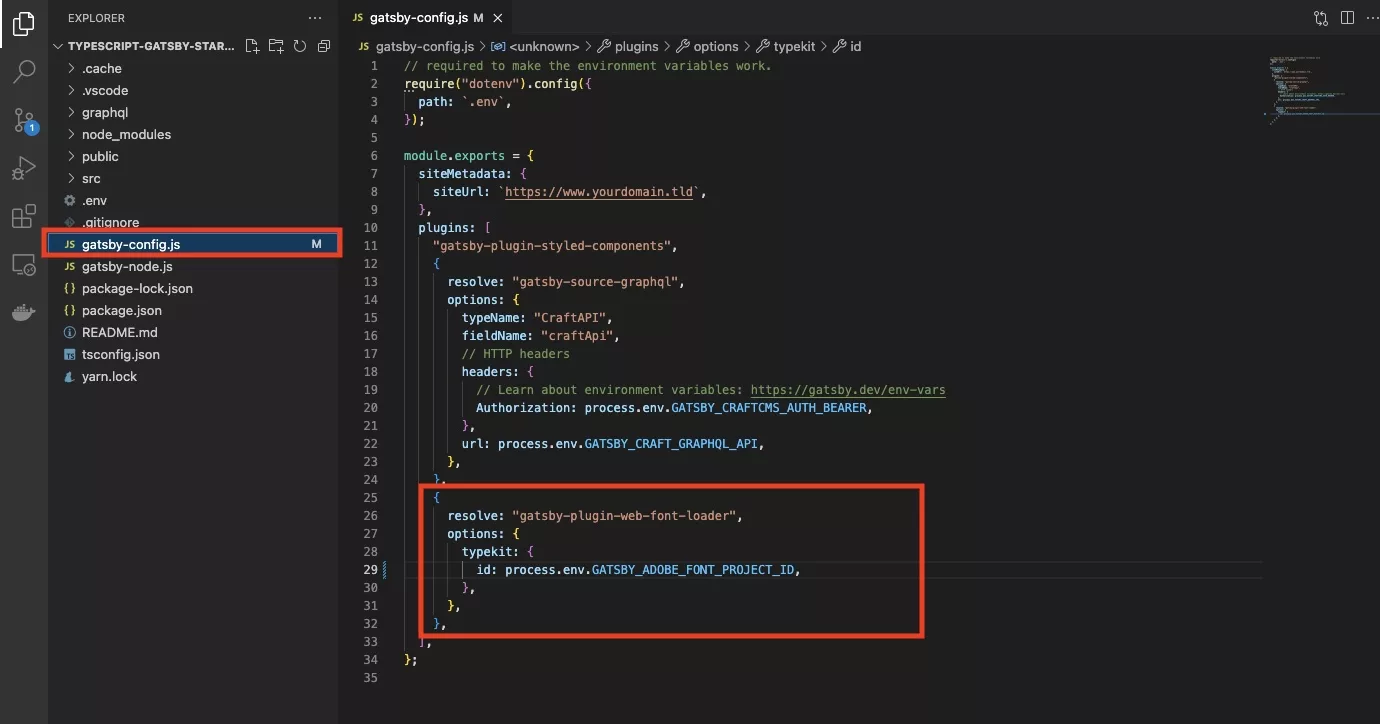Open the Explorer more actions ellipsis

tap(316, 18)
